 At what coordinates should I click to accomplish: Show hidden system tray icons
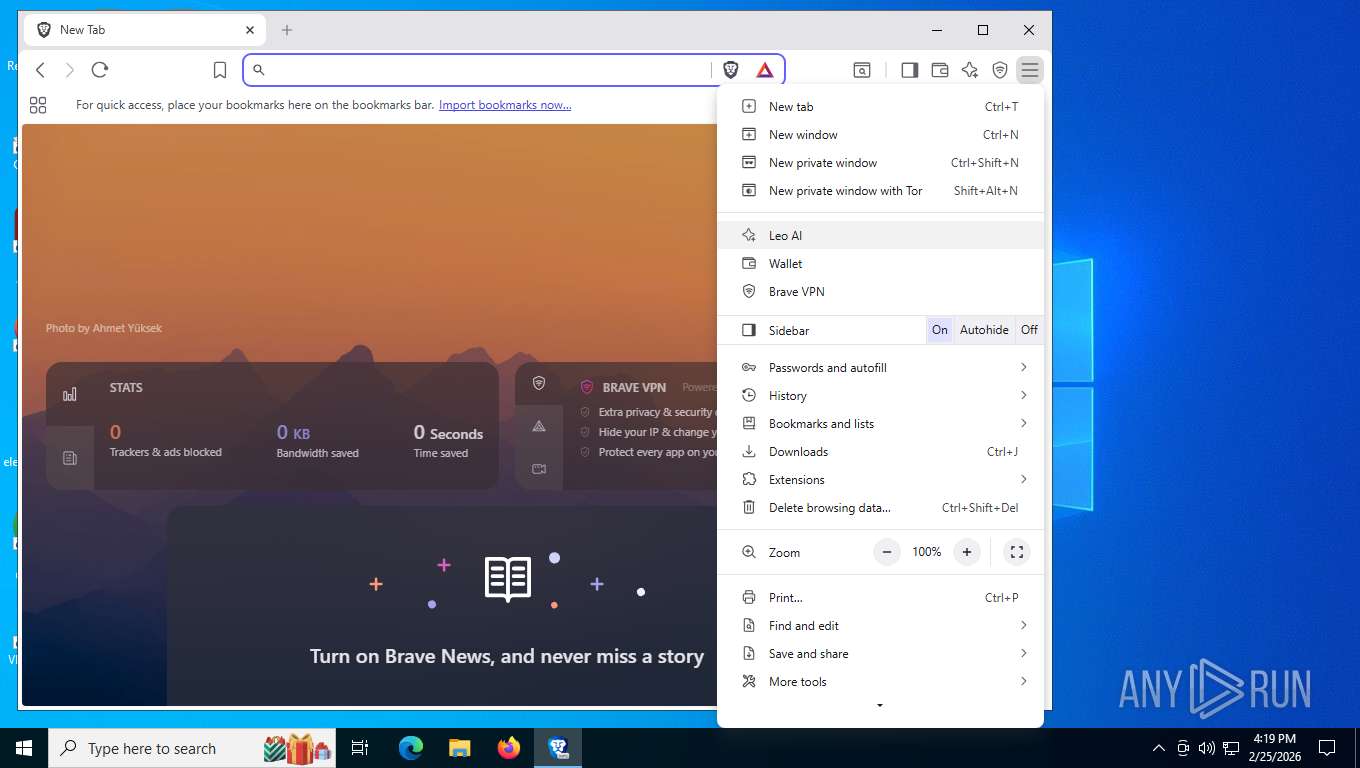tap(1159, 748)
